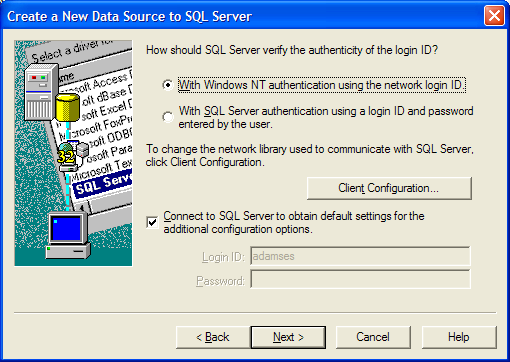Click the highlighted SQL Server entry in illustration
Image resolution: width=510 pixels, height=362 pixels.
tap(103, 184)
